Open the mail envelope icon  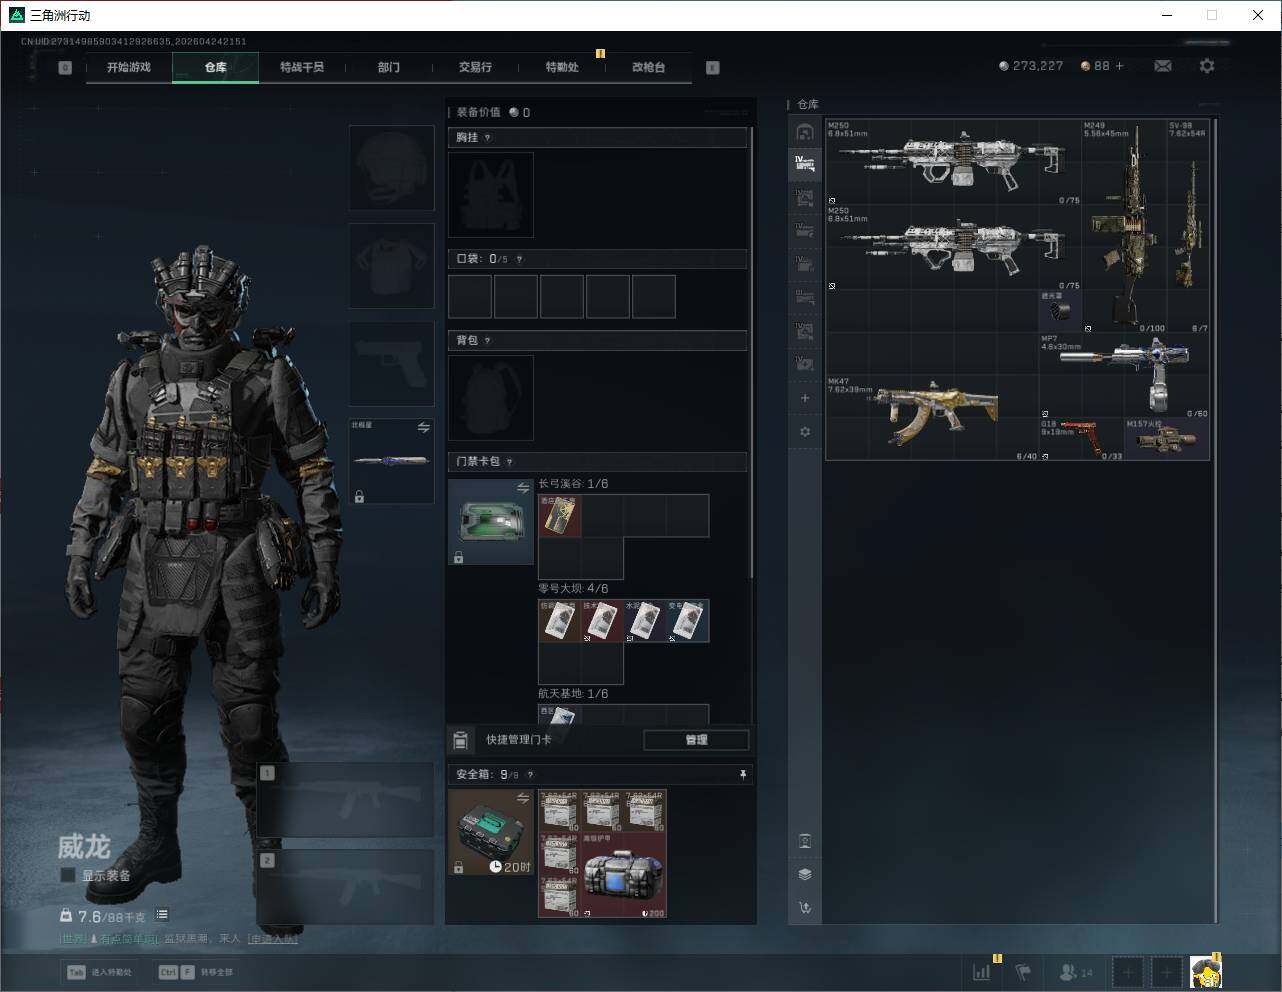click(1163, 66)
